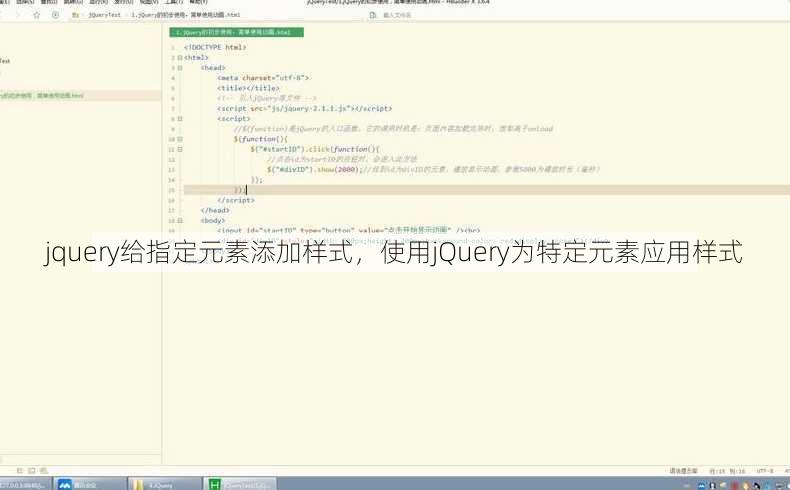The image size is (790, 490).
Task: Click the script src jquery-2.1.1.js line
Action: click(x=304, y=108)
